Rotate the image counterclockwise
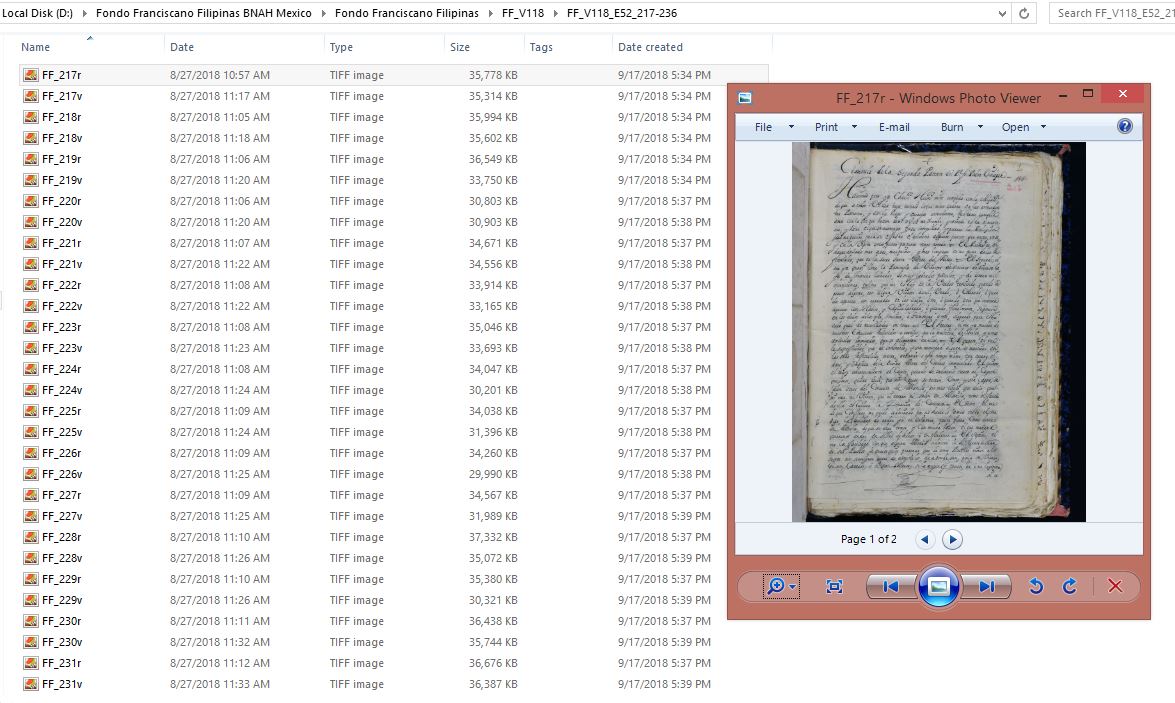The width and height of the screenshot is (1175, 703). click(x=1036, y=587)
